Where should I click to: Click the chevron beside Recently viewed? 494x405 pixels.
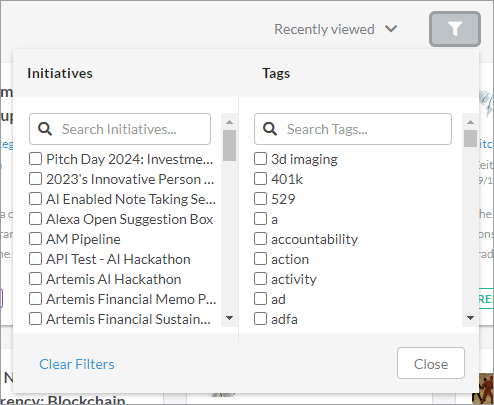click(x=391, y=29)
